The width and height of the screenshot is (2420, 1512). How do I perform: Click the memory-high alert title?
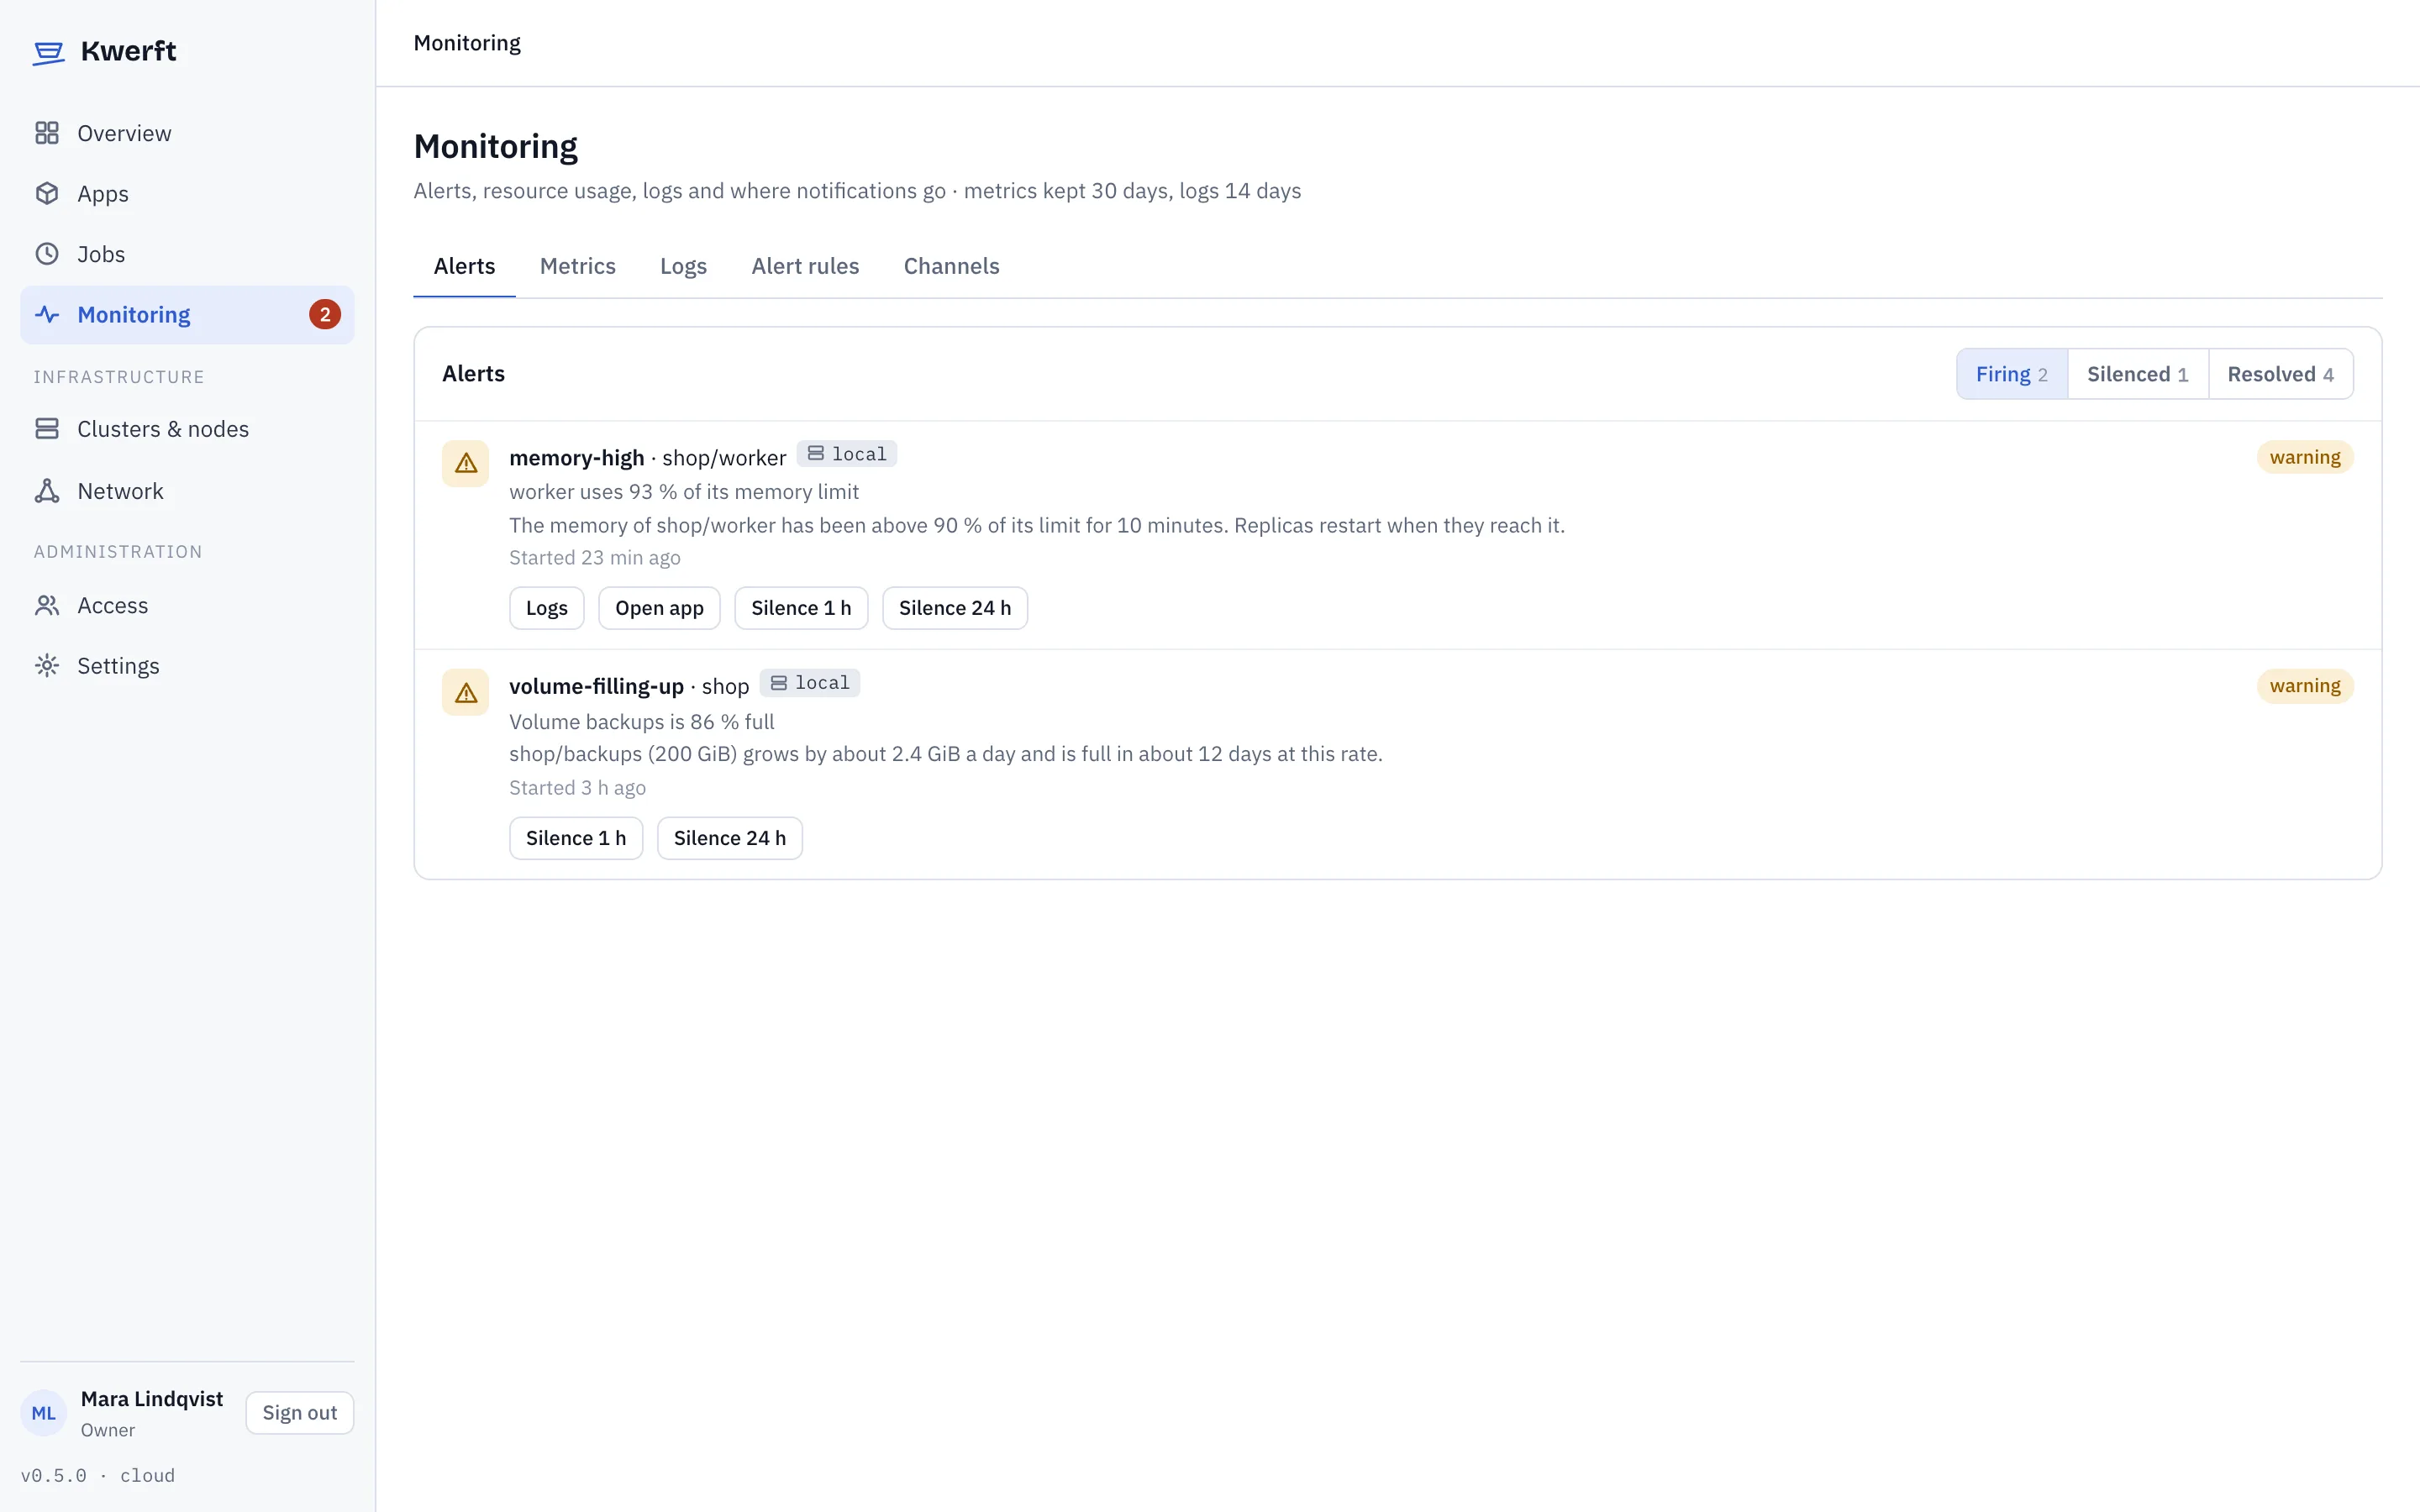click(x=576, y=458)
